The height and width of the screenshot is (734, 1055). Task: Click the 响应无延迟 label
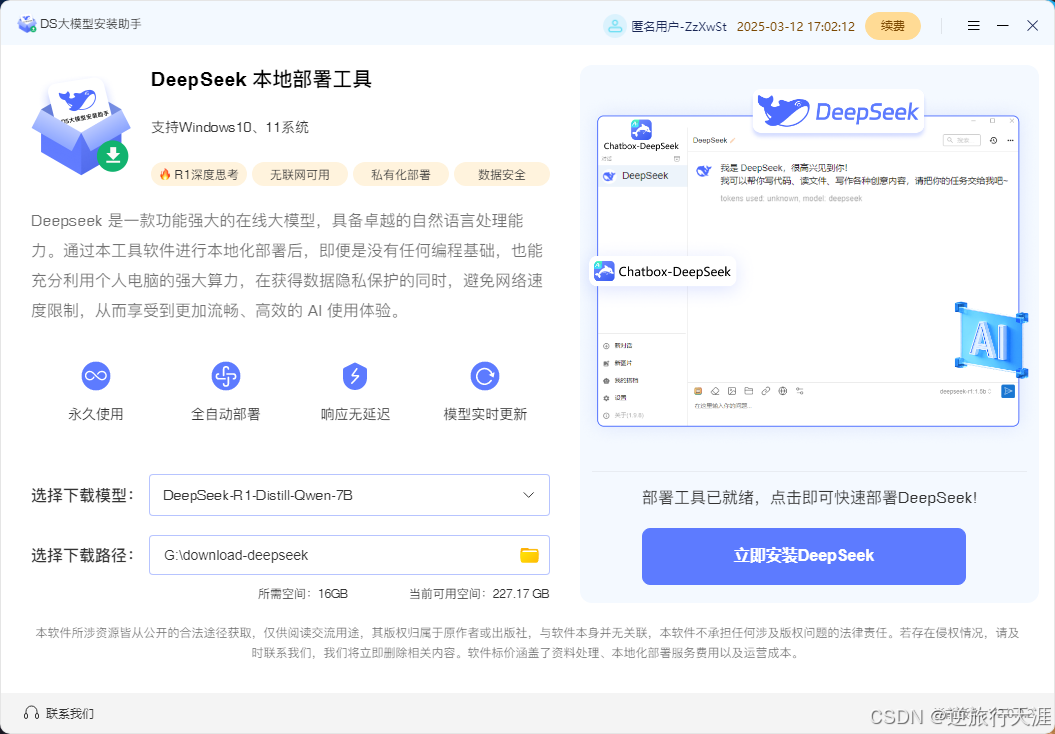pyautogui.click(x=355, y=414)
